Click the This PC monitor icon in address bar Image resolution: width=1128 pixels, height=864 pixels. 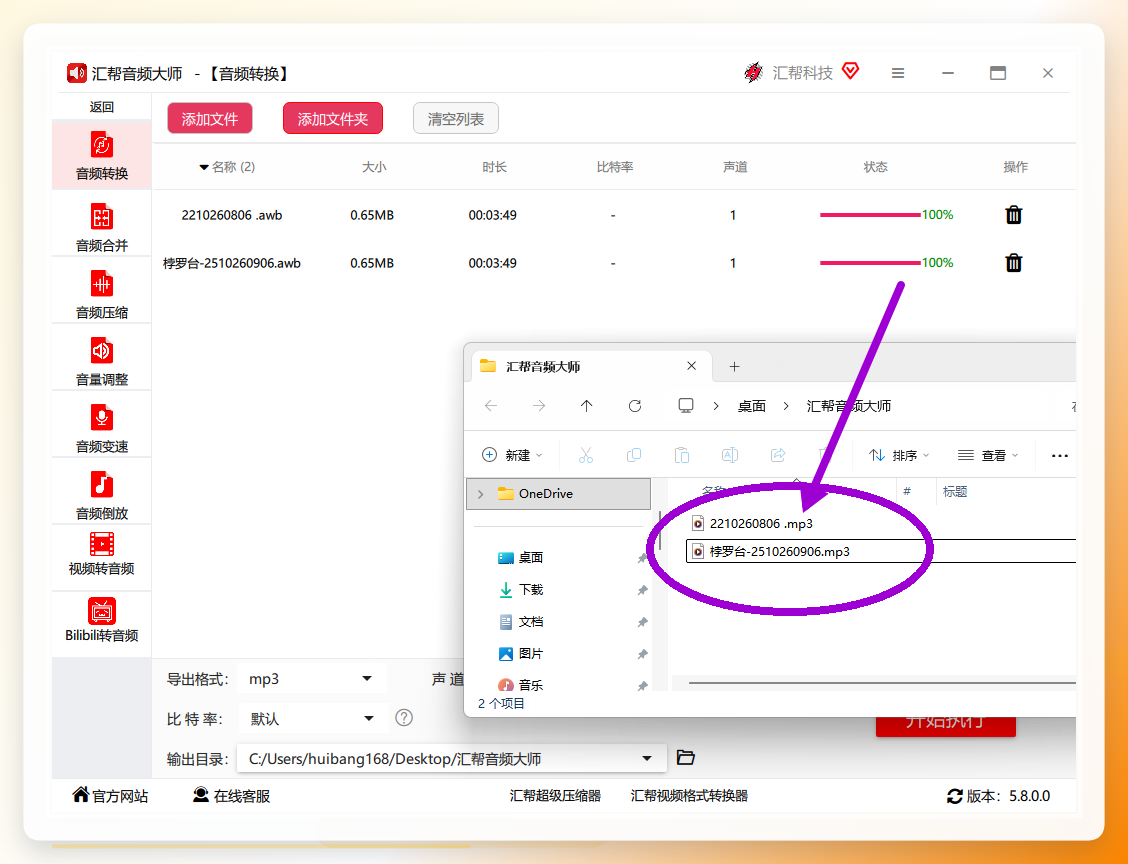pos(686,406)
